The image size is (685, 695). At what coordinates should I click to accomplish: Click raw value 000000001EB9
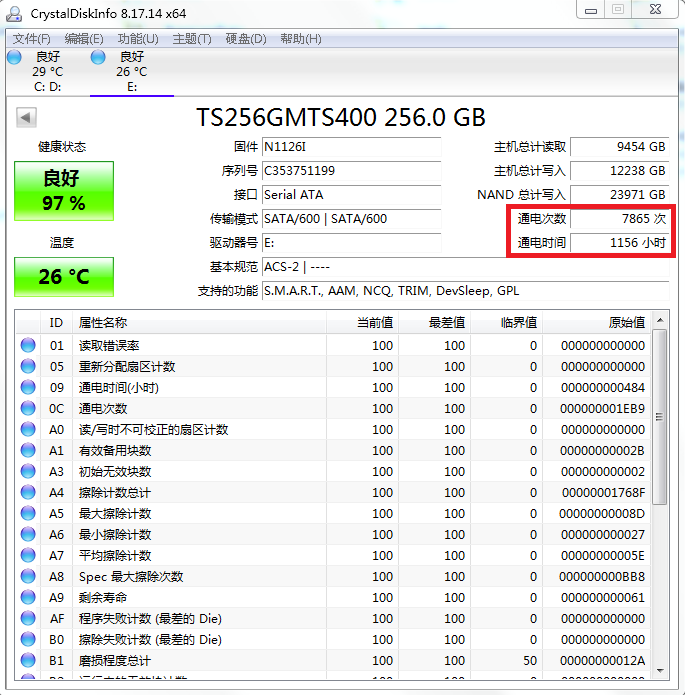(602, 409)
